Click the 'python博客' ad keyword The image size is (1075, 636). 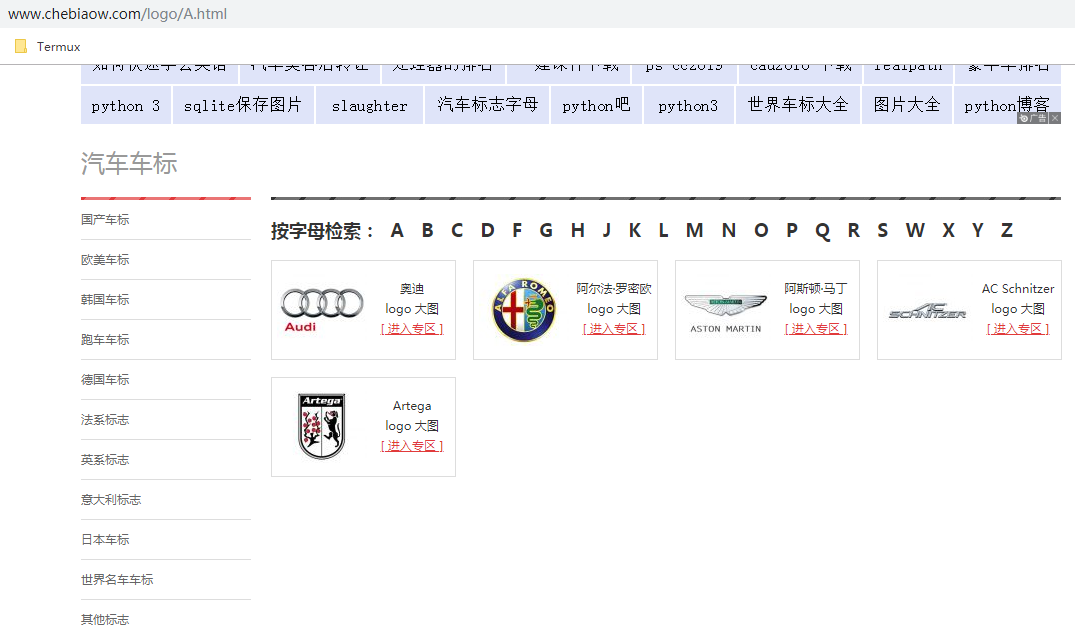coord(1006,105)
